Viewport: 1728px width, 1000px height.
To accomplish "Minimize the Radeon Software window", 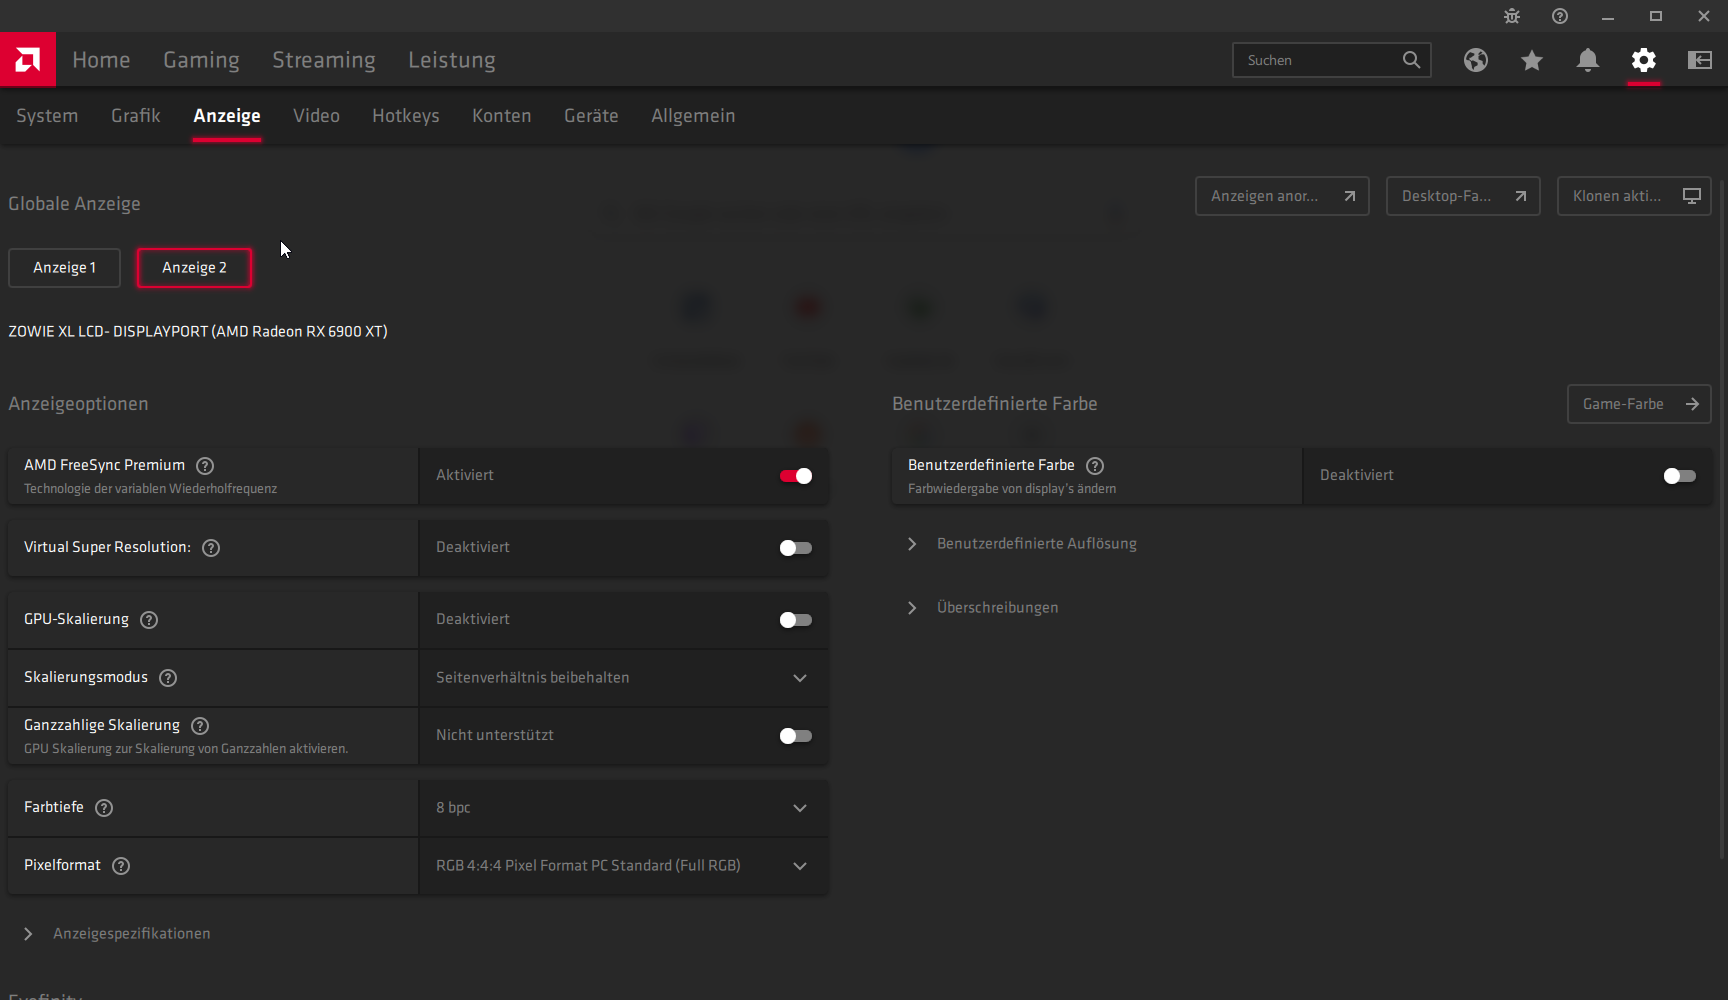I will 1608,16.
